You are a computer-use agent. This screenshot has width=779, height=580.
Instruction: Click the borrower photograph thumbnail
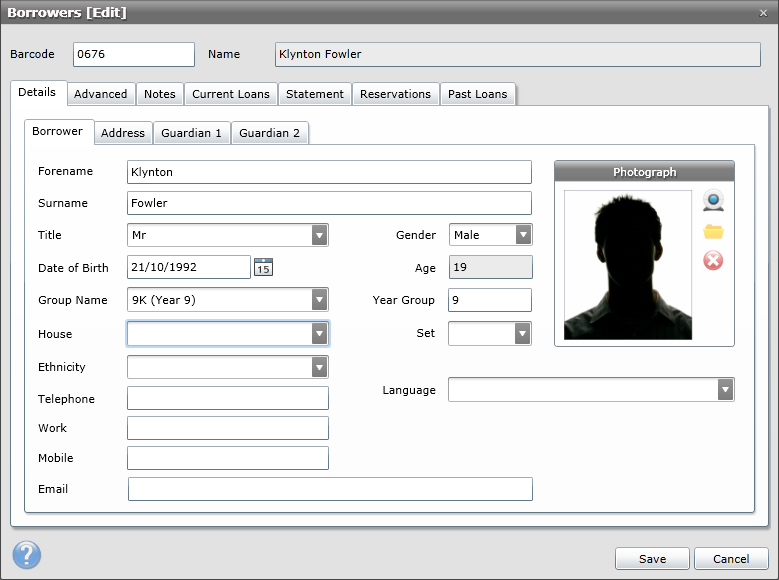click(628, 266)
